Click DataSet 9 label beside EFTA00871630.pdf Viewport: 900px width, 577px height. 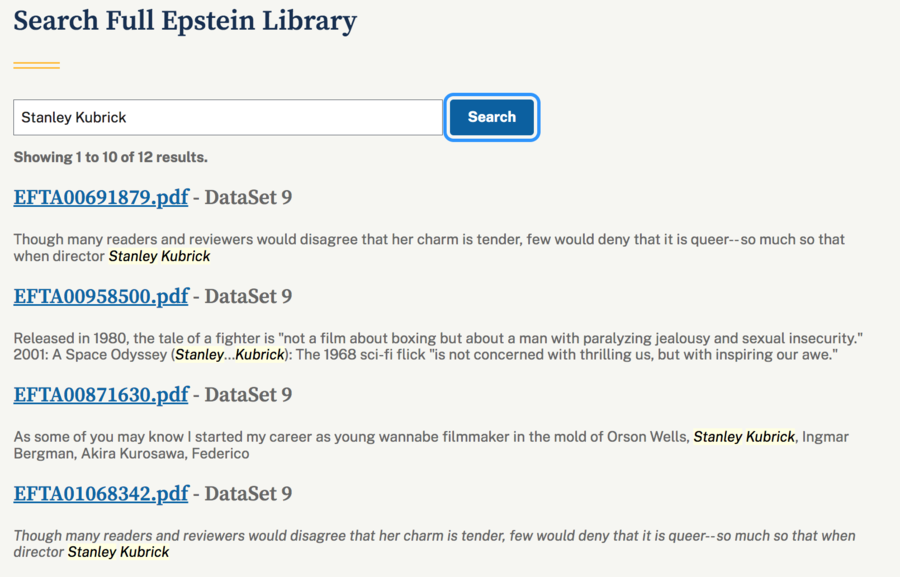248,394
